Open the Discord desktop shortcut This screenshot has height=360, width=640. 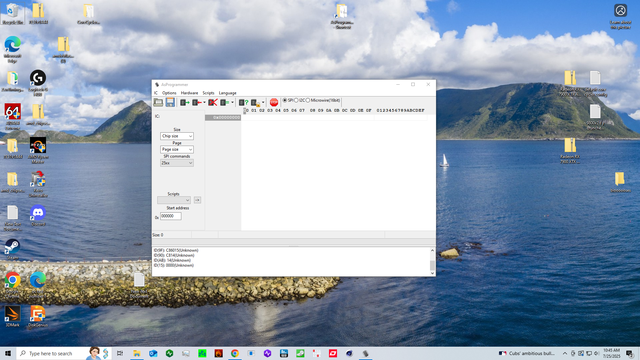click(38, 215)
